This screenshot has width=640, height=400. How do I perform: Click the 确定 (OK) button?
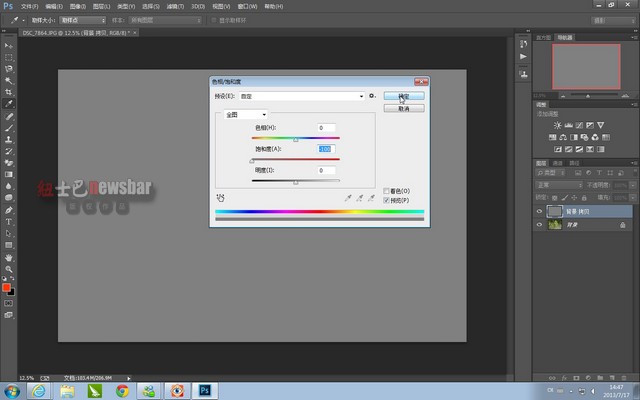point(404,96)
